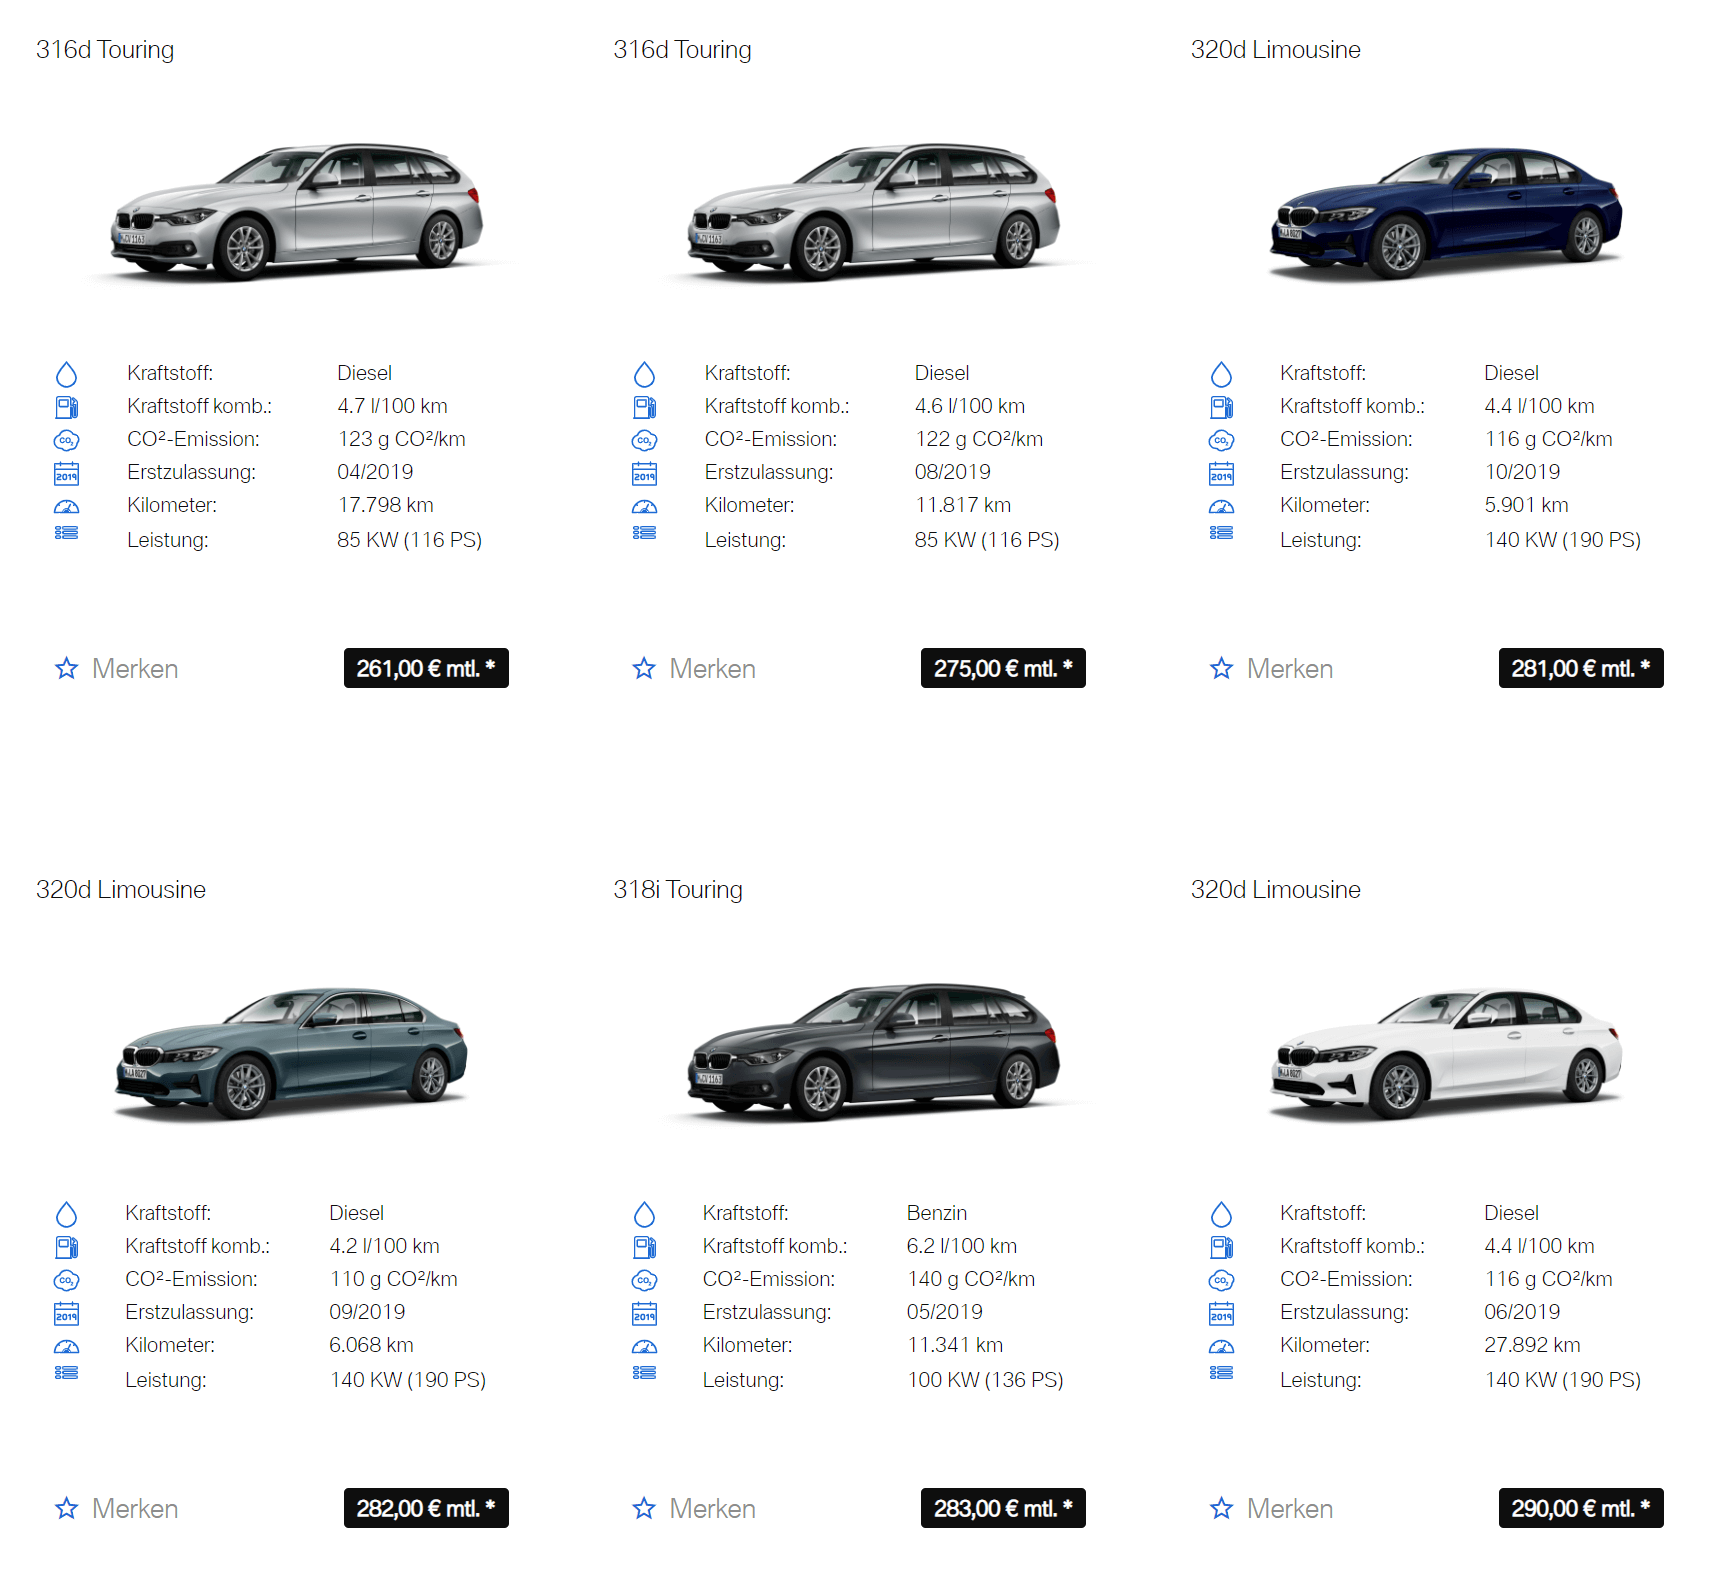1719x1580 pixels.
Task: Bookmark the 281,00 € car with the star icon
Action: 1221,668
